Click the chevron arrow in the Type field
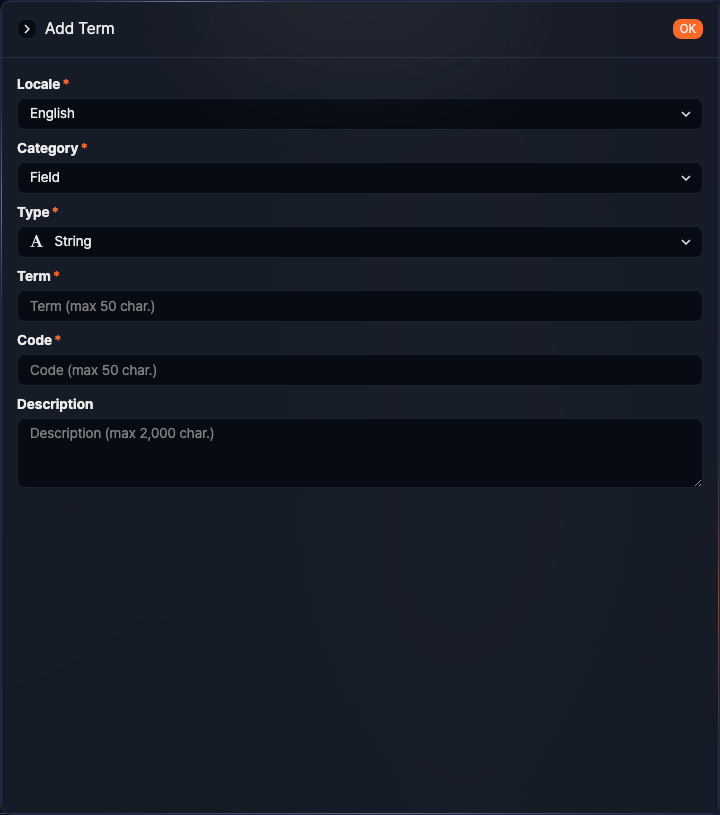Image resolution: width=720 pixels, height=815 pixels. 686,242
